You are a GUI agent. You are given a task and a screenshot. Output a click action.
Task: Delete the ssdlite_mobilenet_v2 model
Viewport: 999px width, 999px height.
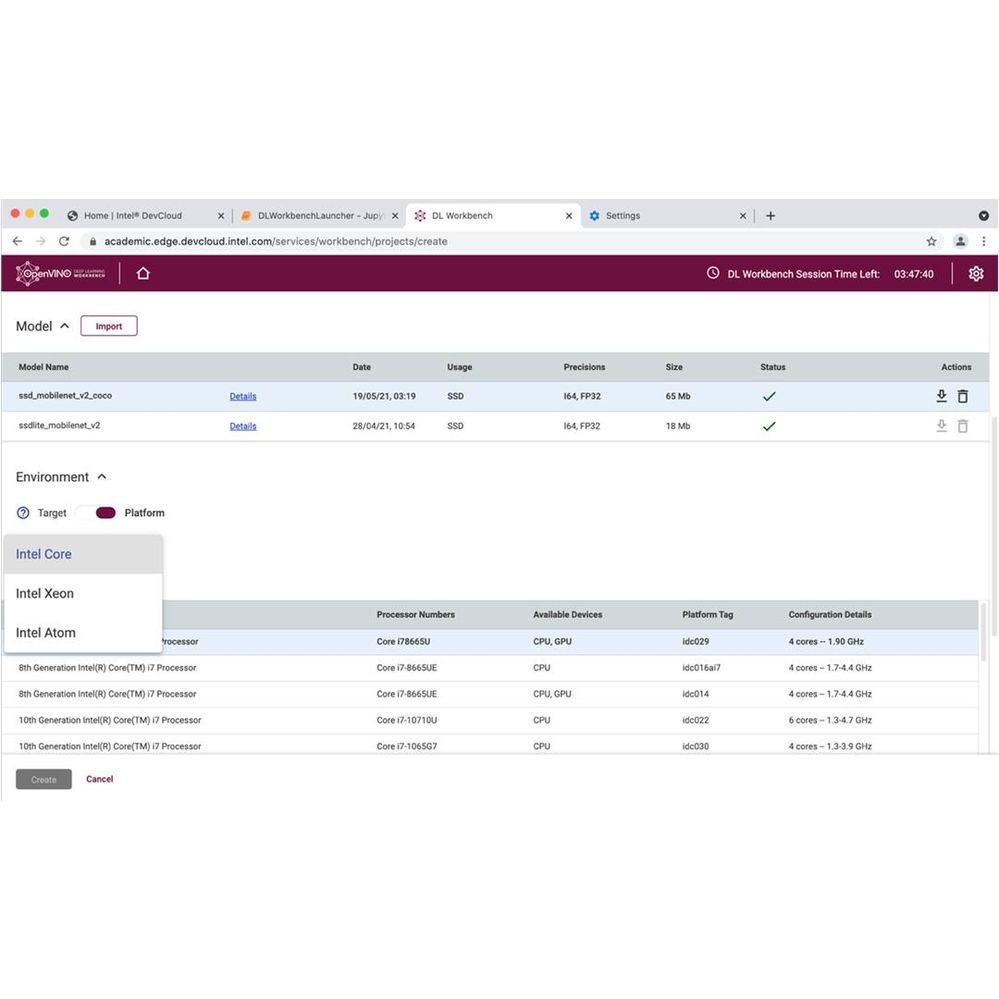[x=963, y=426]
